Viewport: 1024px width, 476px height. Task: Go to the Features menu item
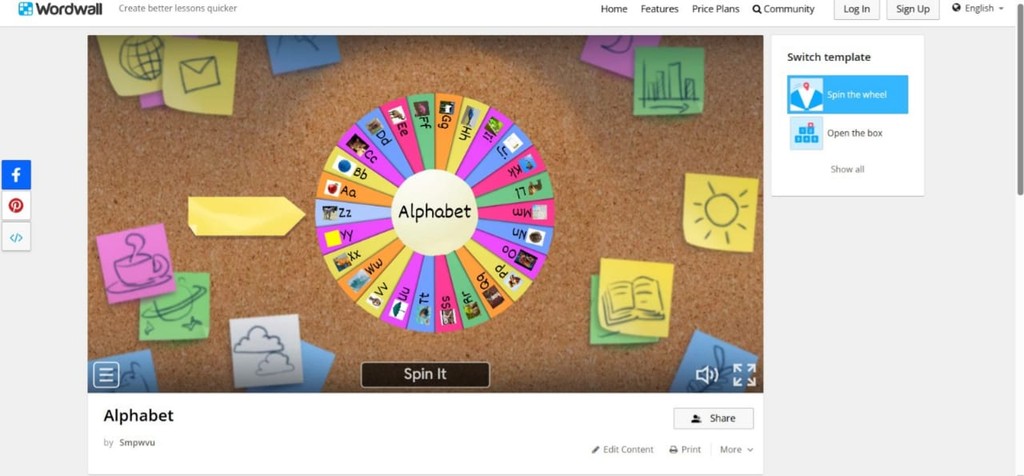coord(659,9)
